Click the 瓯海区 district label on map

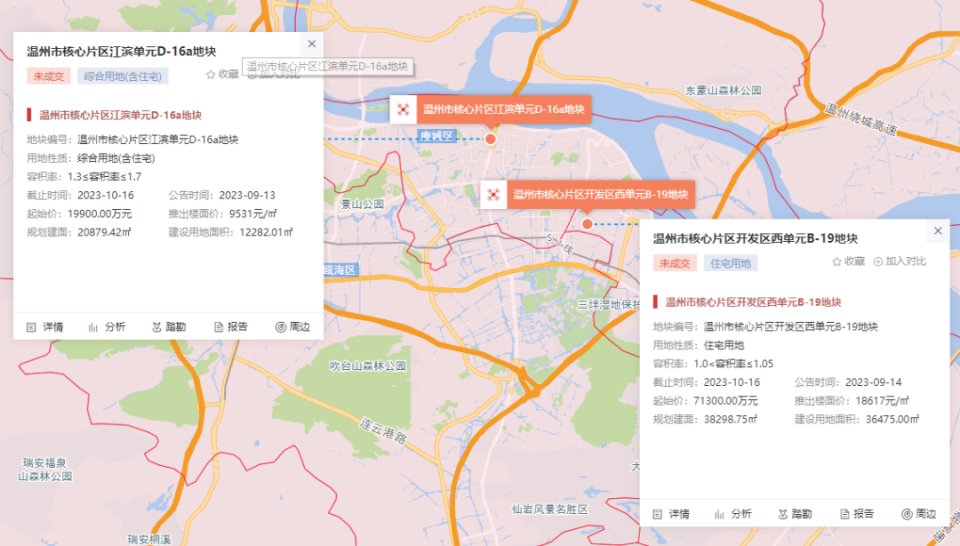coord(340,270)
